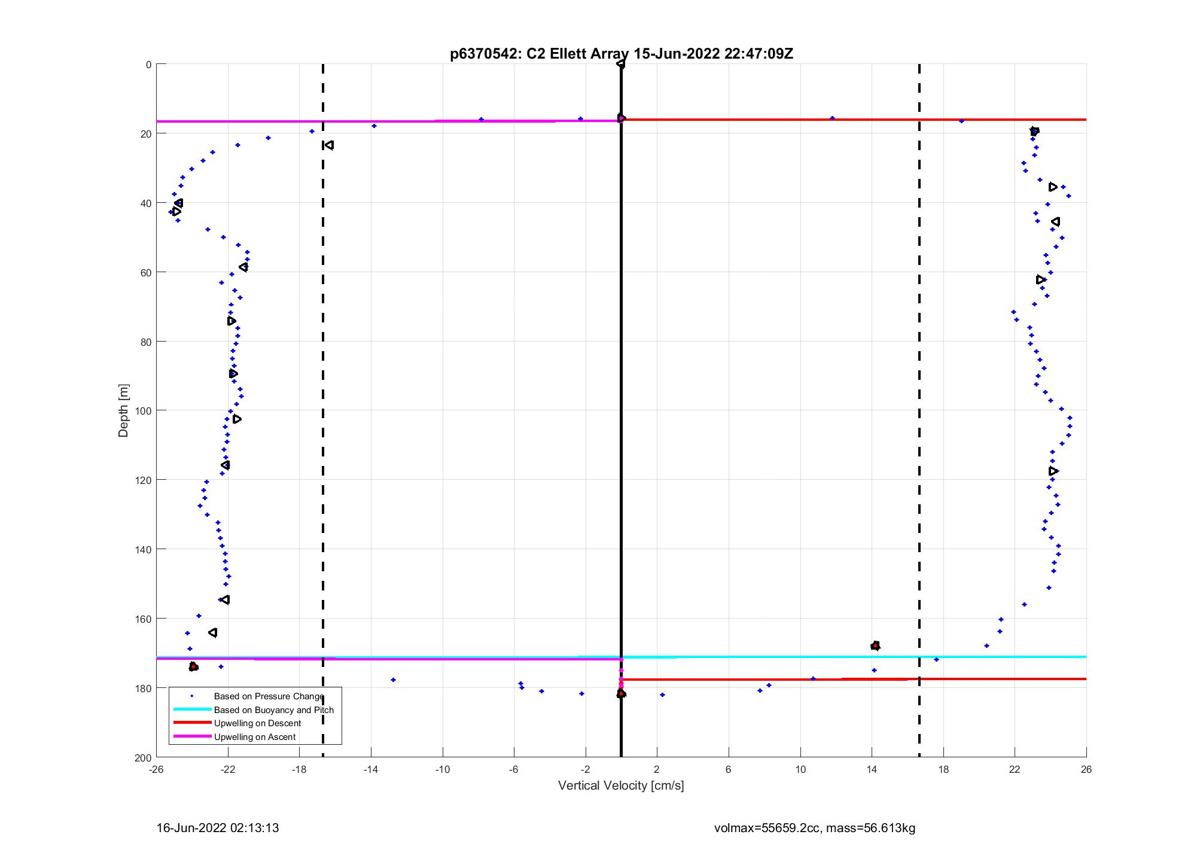Screen dimensions: 1200x851
Task: Click the depth-axis tick label '180'
Action: pos(143,688)
